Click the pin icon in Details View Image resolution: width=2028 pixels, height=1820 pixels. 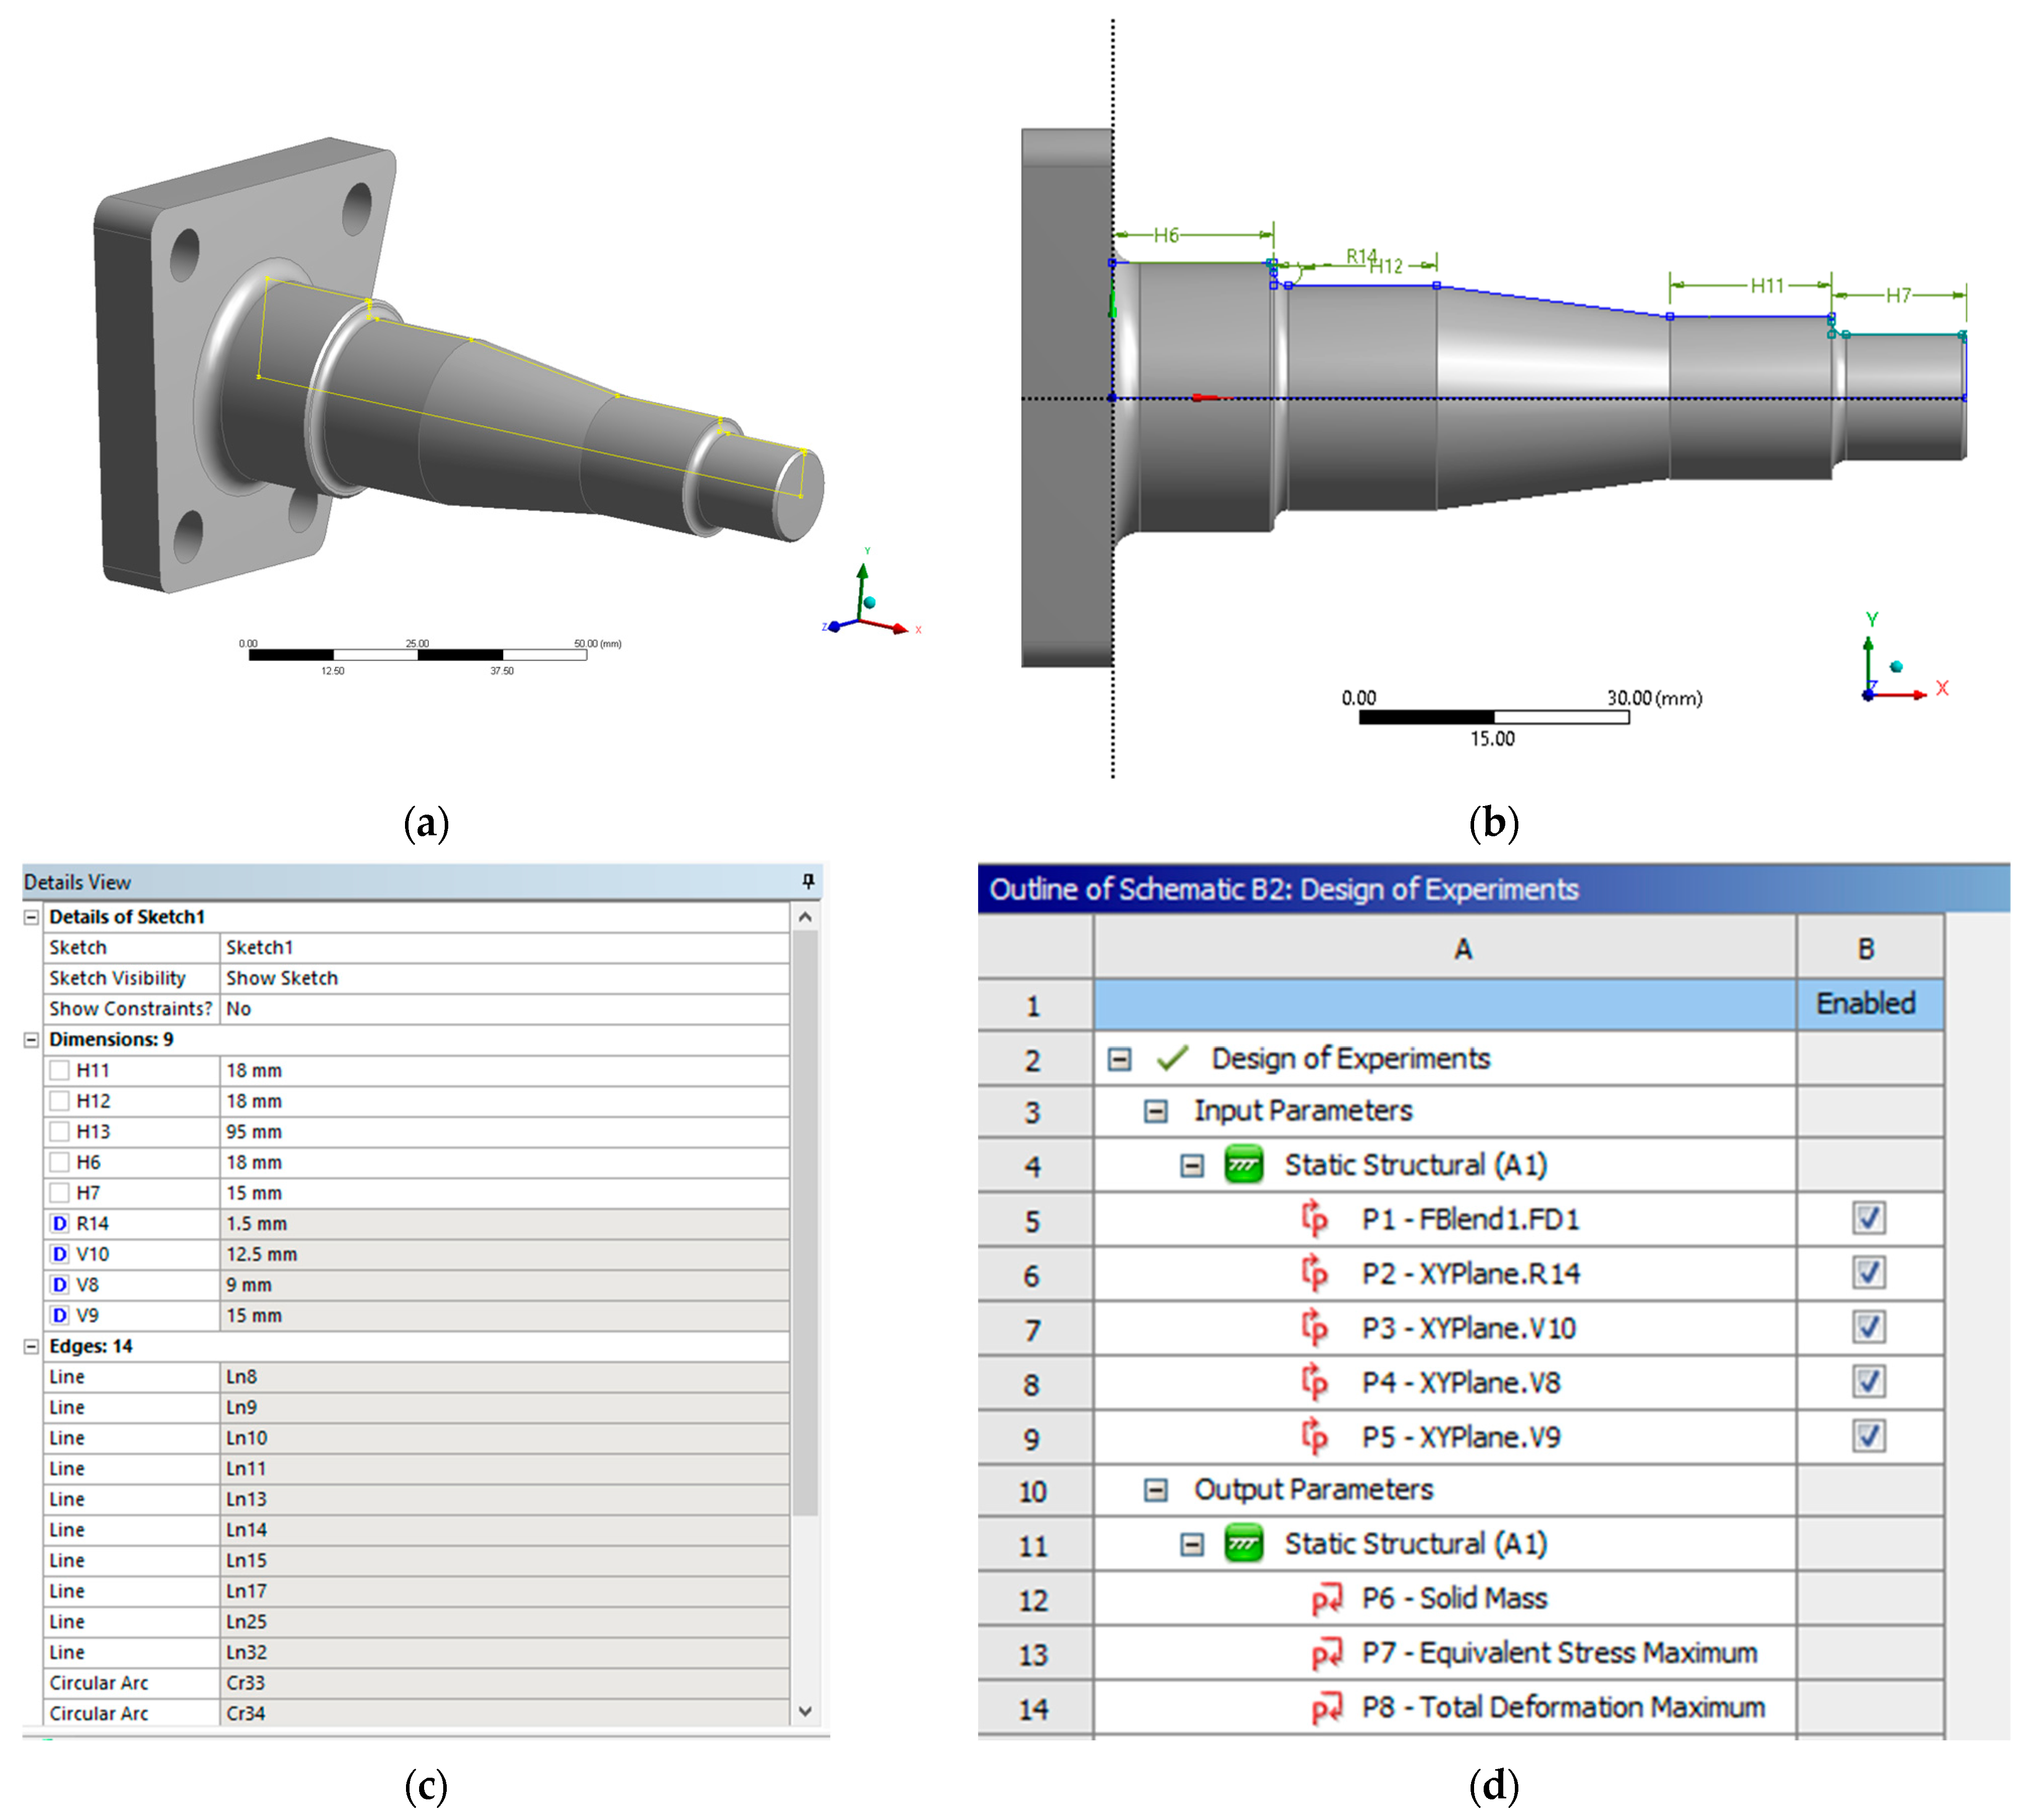(x=808, y=881)
